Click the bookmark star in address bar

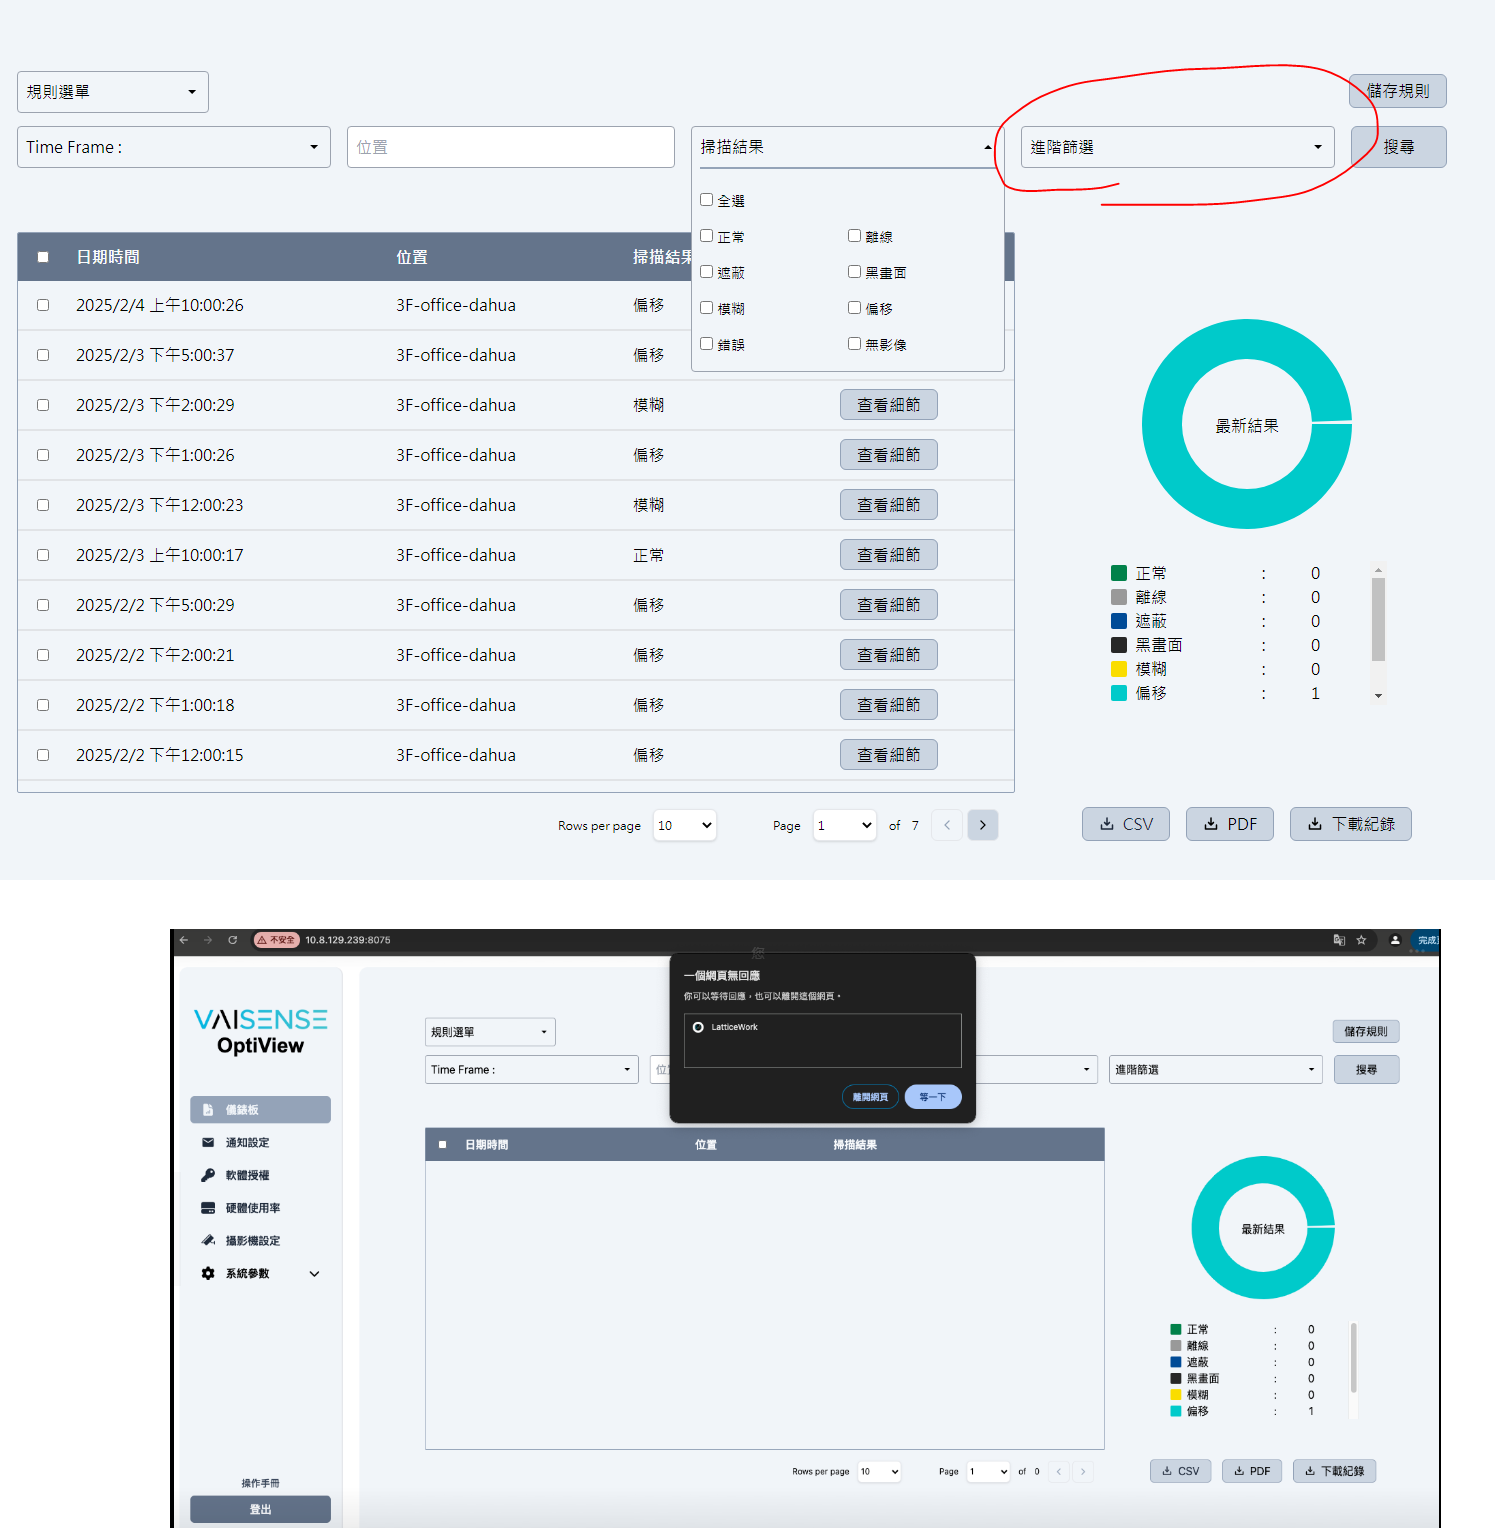(1361, 940)
